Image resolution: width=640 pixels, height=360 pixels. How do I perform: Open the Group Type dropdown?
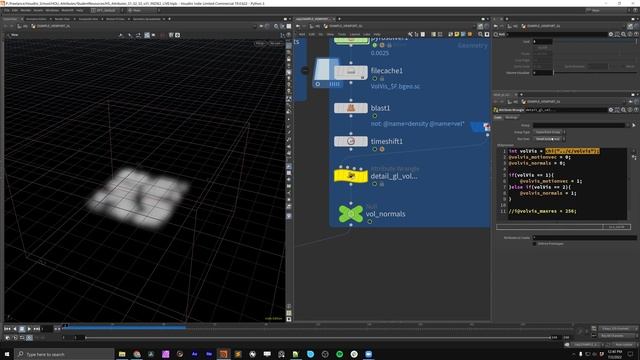click(x=549, y=132)
